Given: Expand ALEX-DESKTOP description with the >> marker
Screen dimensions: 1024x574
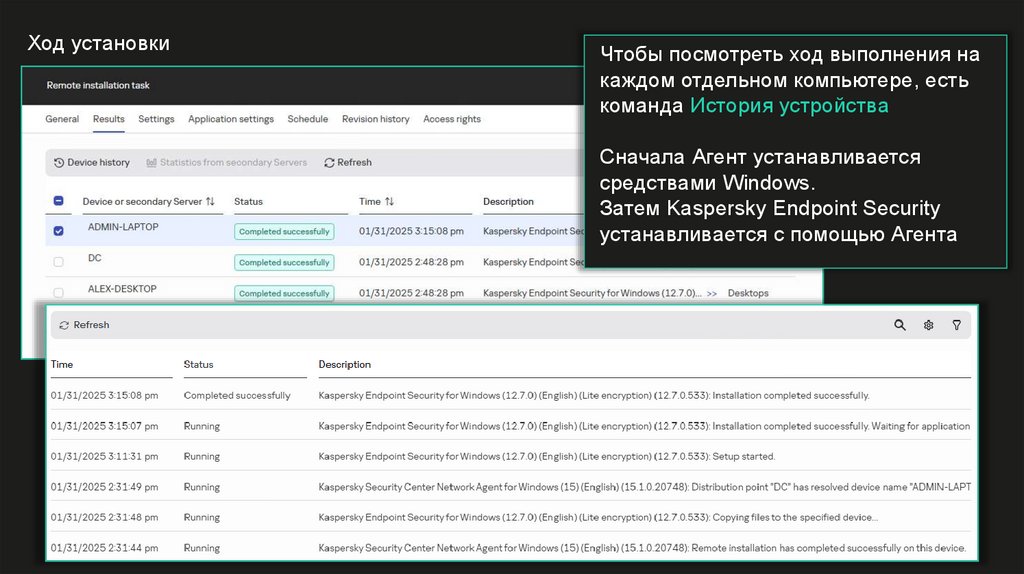Looking at the screenshot, I should coord(712,294).
